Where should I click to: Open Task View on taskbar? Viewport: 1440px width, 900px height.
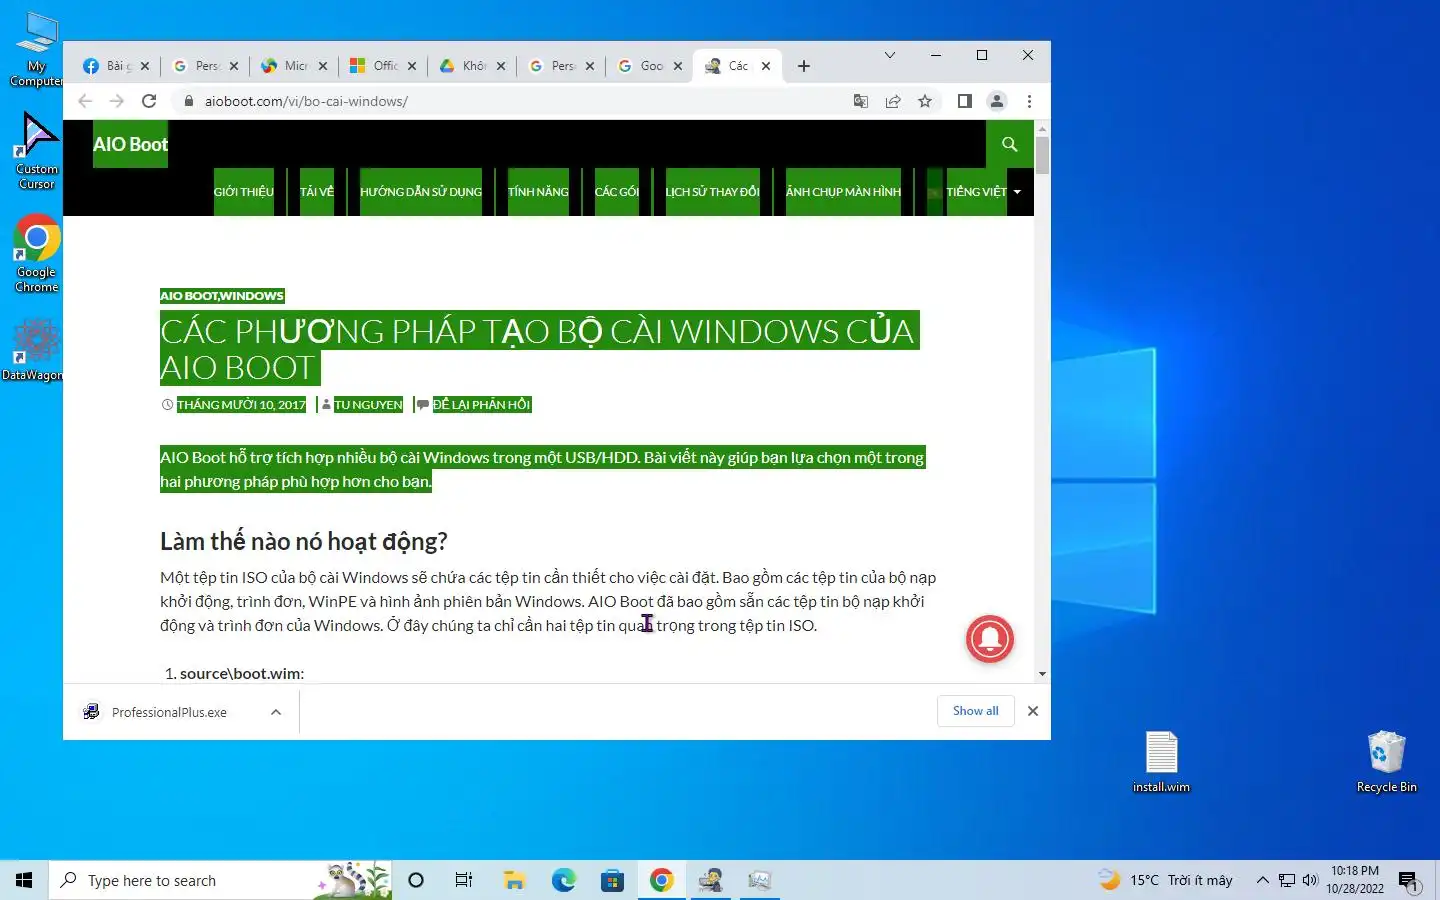tap(464, 880)
